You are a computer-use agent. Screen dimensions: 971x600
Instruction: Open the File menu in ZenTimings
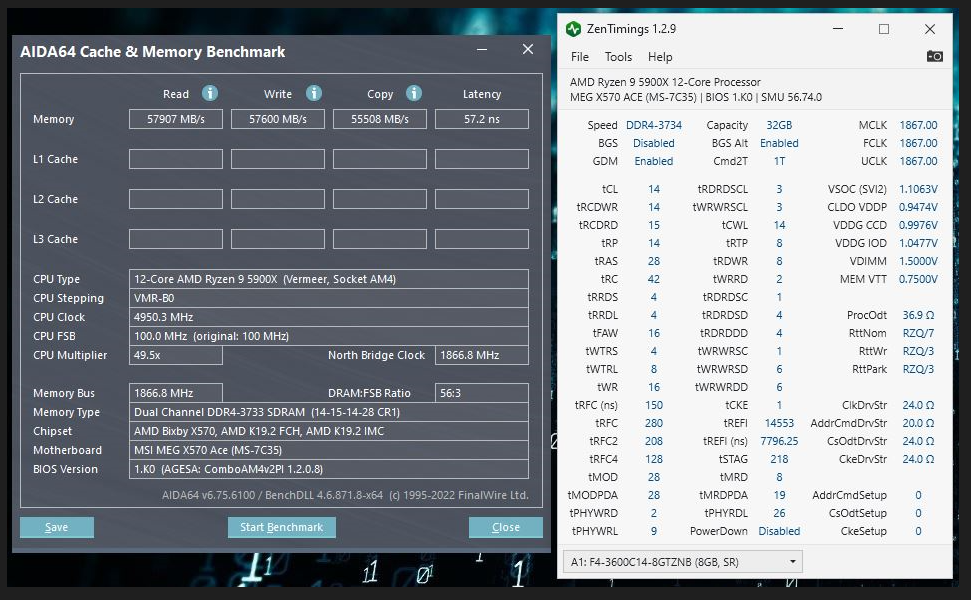[580, 57]
